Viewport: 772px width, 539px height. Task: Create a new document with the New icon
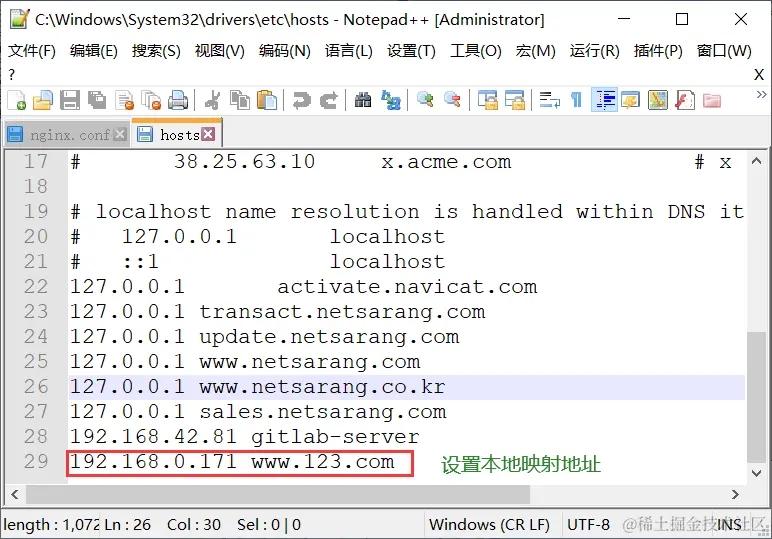17,100
